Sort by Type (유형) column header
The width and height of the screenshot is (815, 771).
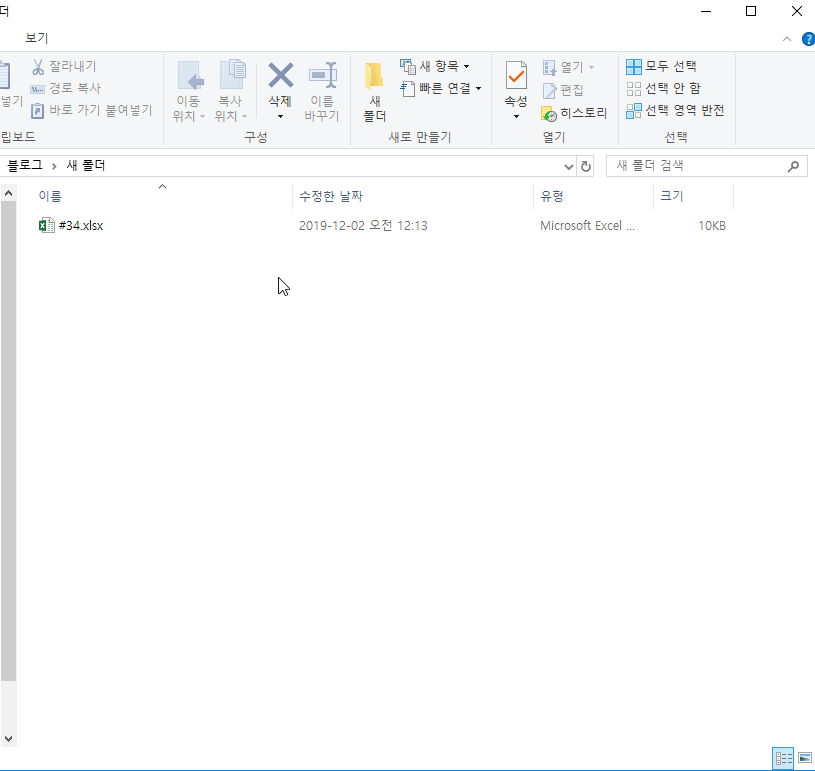(x=551, y=196)
